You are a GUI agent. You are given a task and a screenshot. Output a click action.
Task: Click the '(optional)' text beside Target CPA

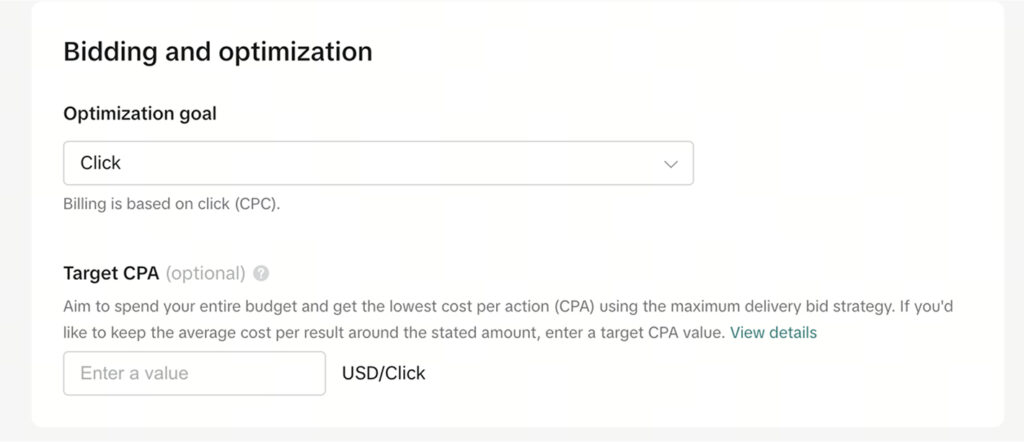click(x=205, y=273)
